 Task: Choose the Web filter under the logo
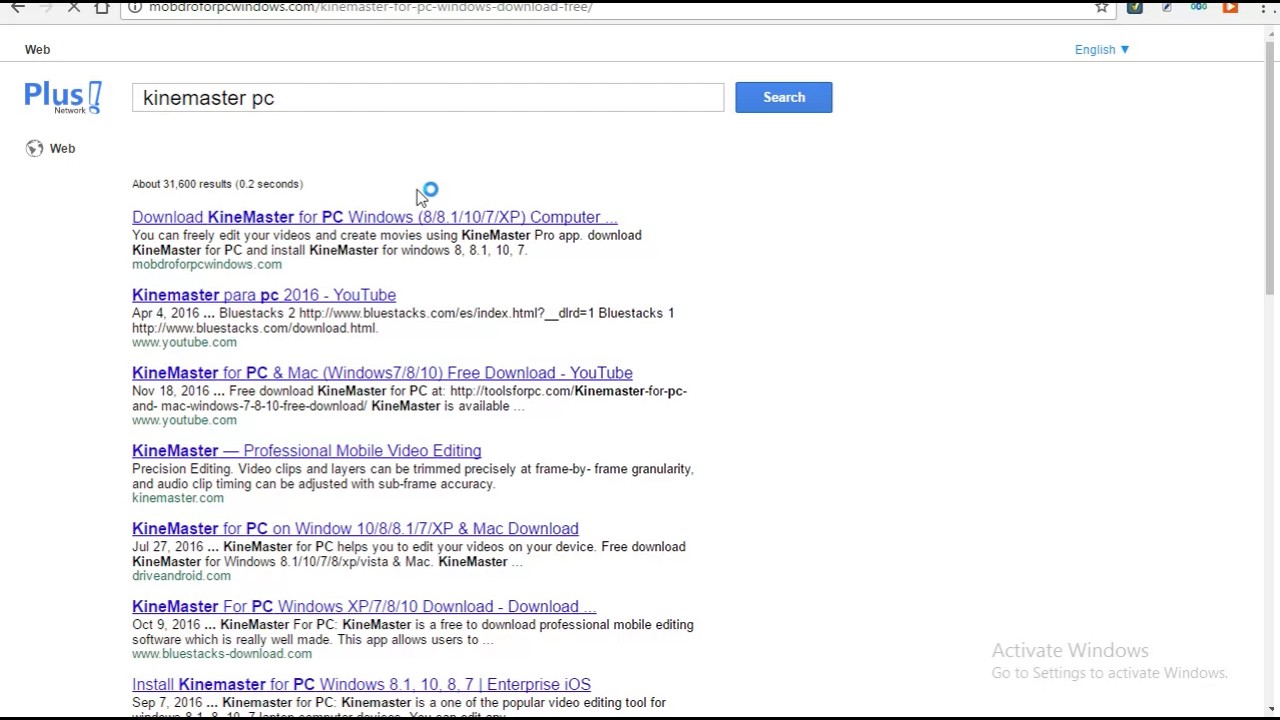(62, 148)
